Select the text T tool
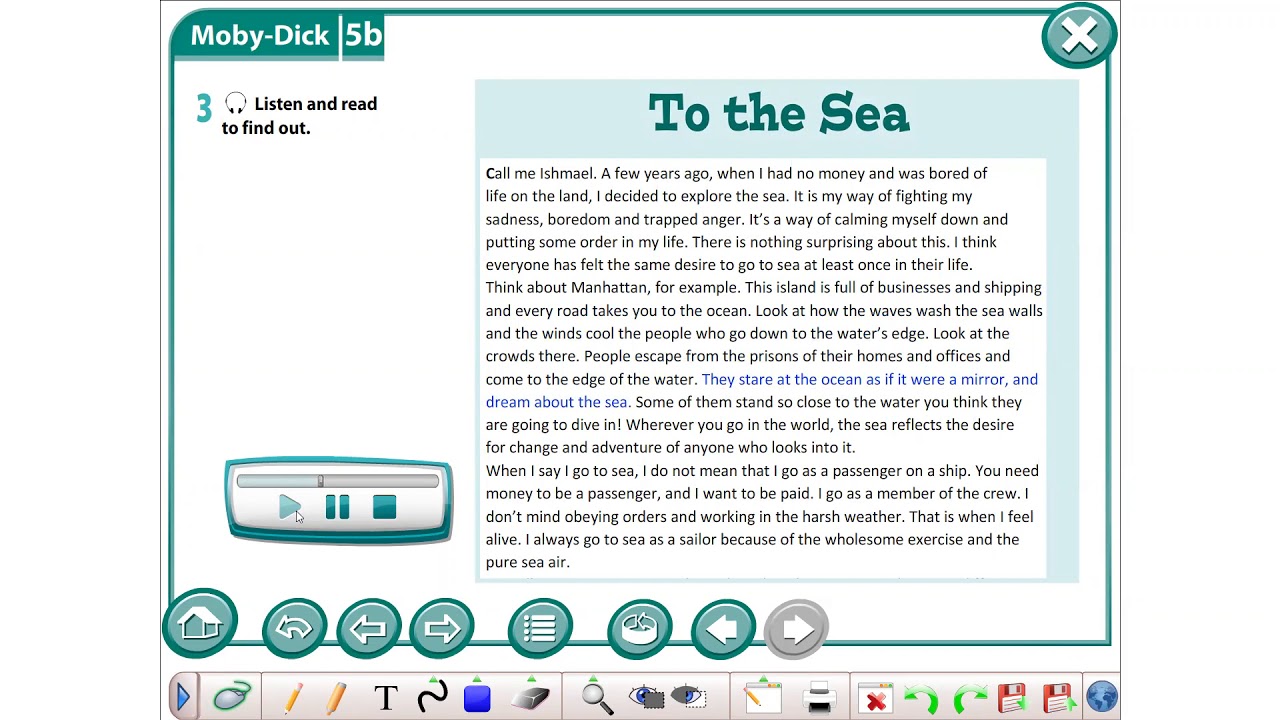This screenshot has height=720, width=1280. (x=386, y=697)
